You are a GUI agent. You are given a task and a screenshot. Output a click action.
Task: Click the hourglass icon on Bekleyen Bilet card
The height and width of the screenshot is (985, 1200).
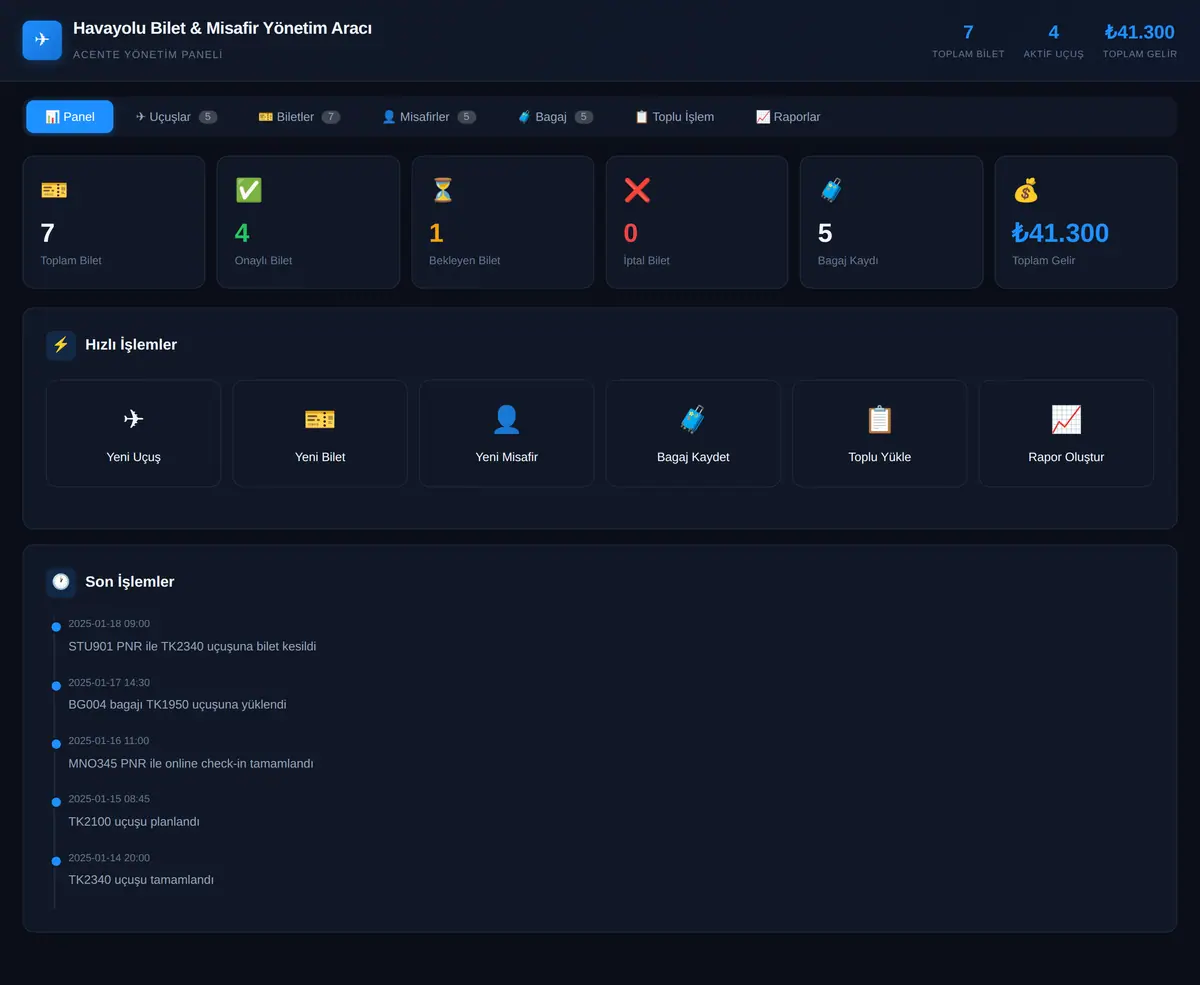(x=442, y=190)
